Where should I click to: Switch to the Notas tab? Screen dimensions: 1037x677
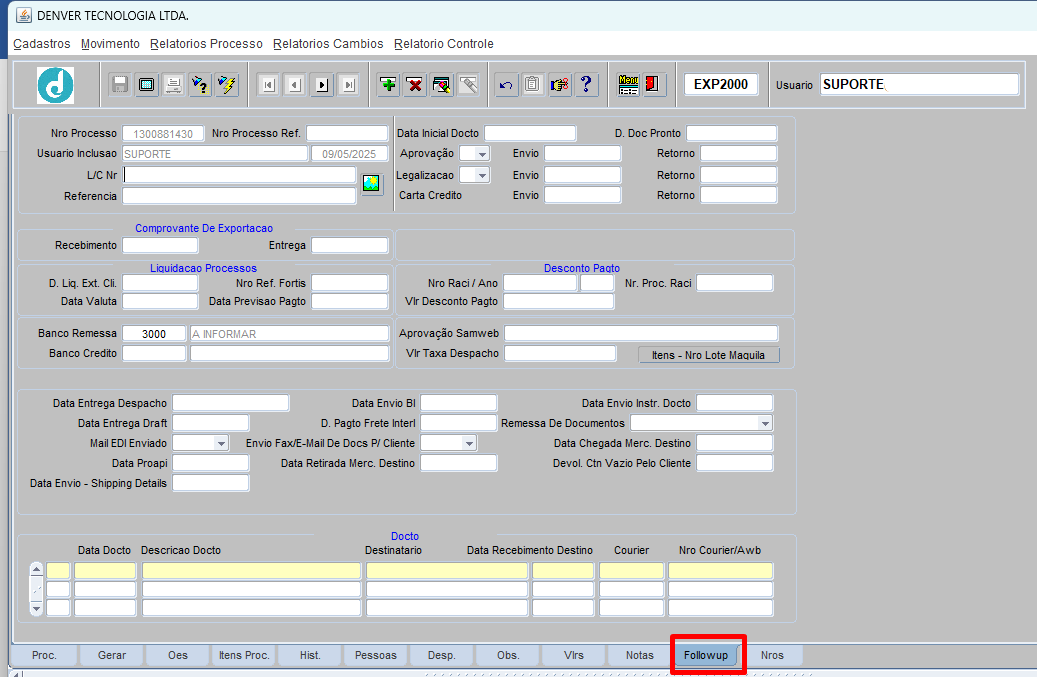(x=639, y=655)
